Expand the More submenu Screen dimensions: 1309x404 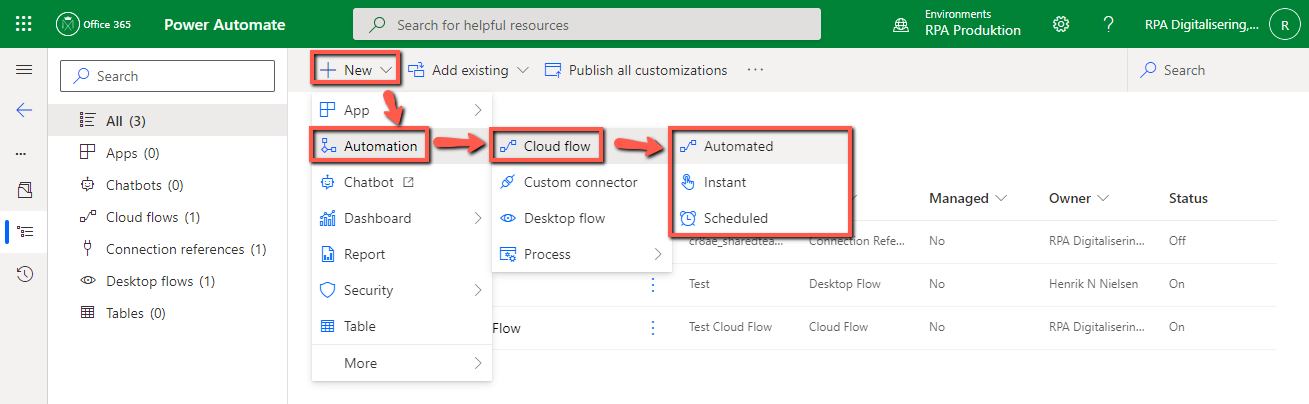tap(401, 363)
